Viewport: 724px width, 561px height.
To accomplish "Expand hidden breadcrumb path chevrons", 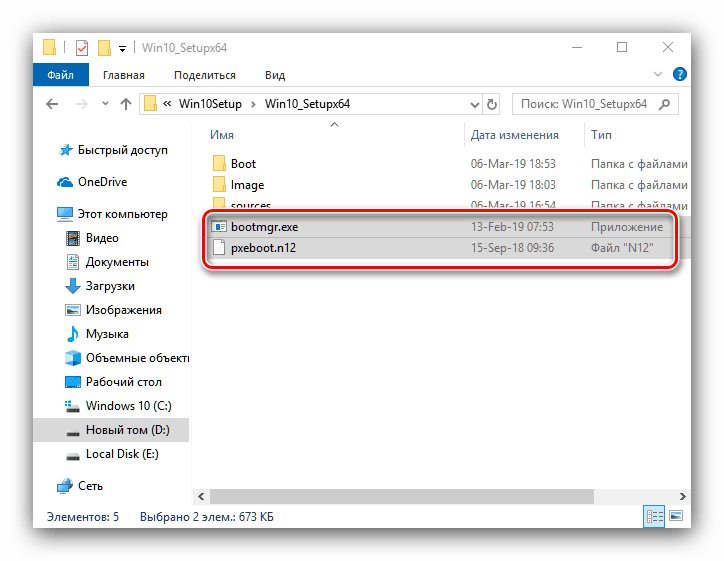I will point(167,104).
